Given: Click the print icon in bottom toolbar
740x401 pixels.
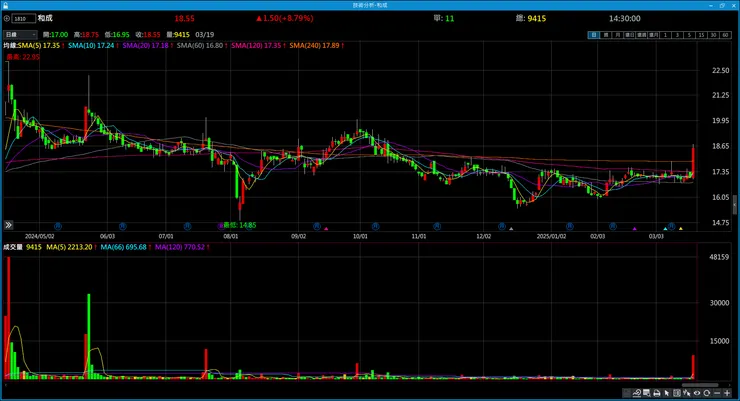Looking at the screenshot, I should click(656, 393).
